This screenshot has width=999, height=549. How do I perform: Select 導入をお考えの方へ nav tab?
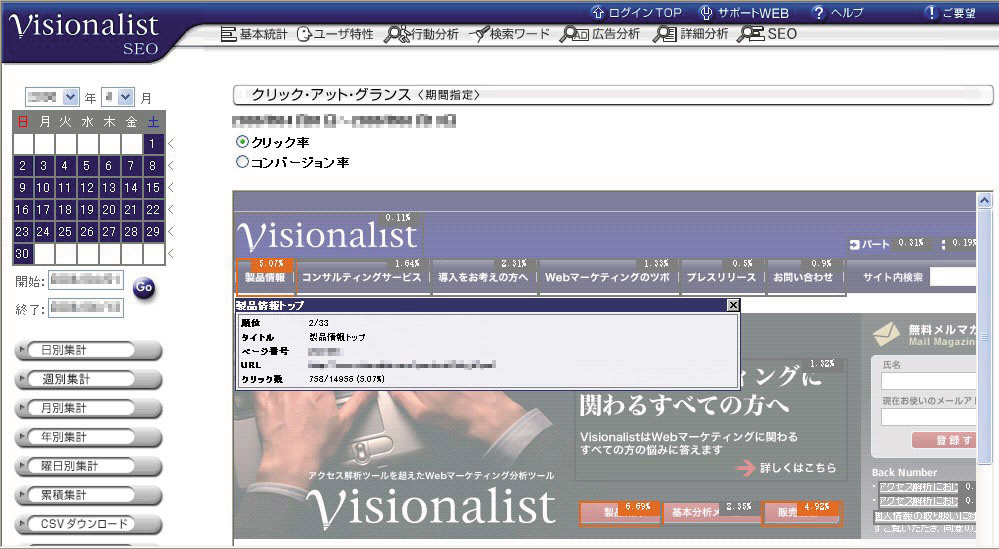click(x=483, y=277)
